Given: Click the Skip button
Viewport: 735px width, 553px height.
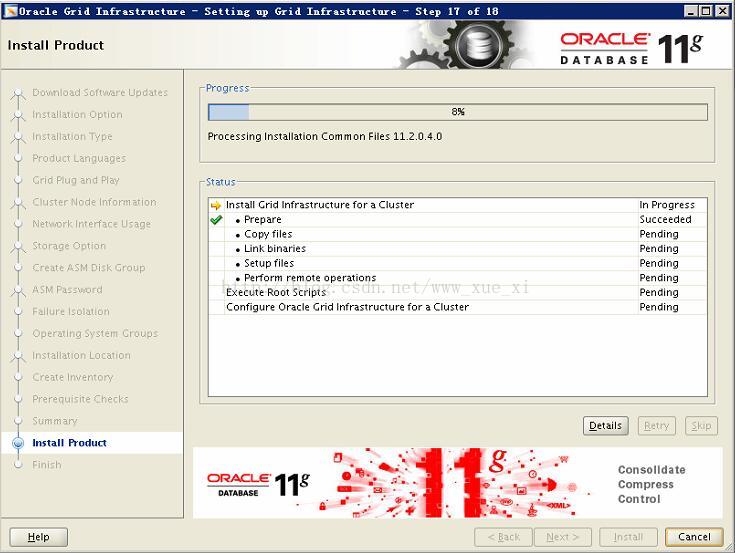Looking at the screenshot, I should [701, 426].
